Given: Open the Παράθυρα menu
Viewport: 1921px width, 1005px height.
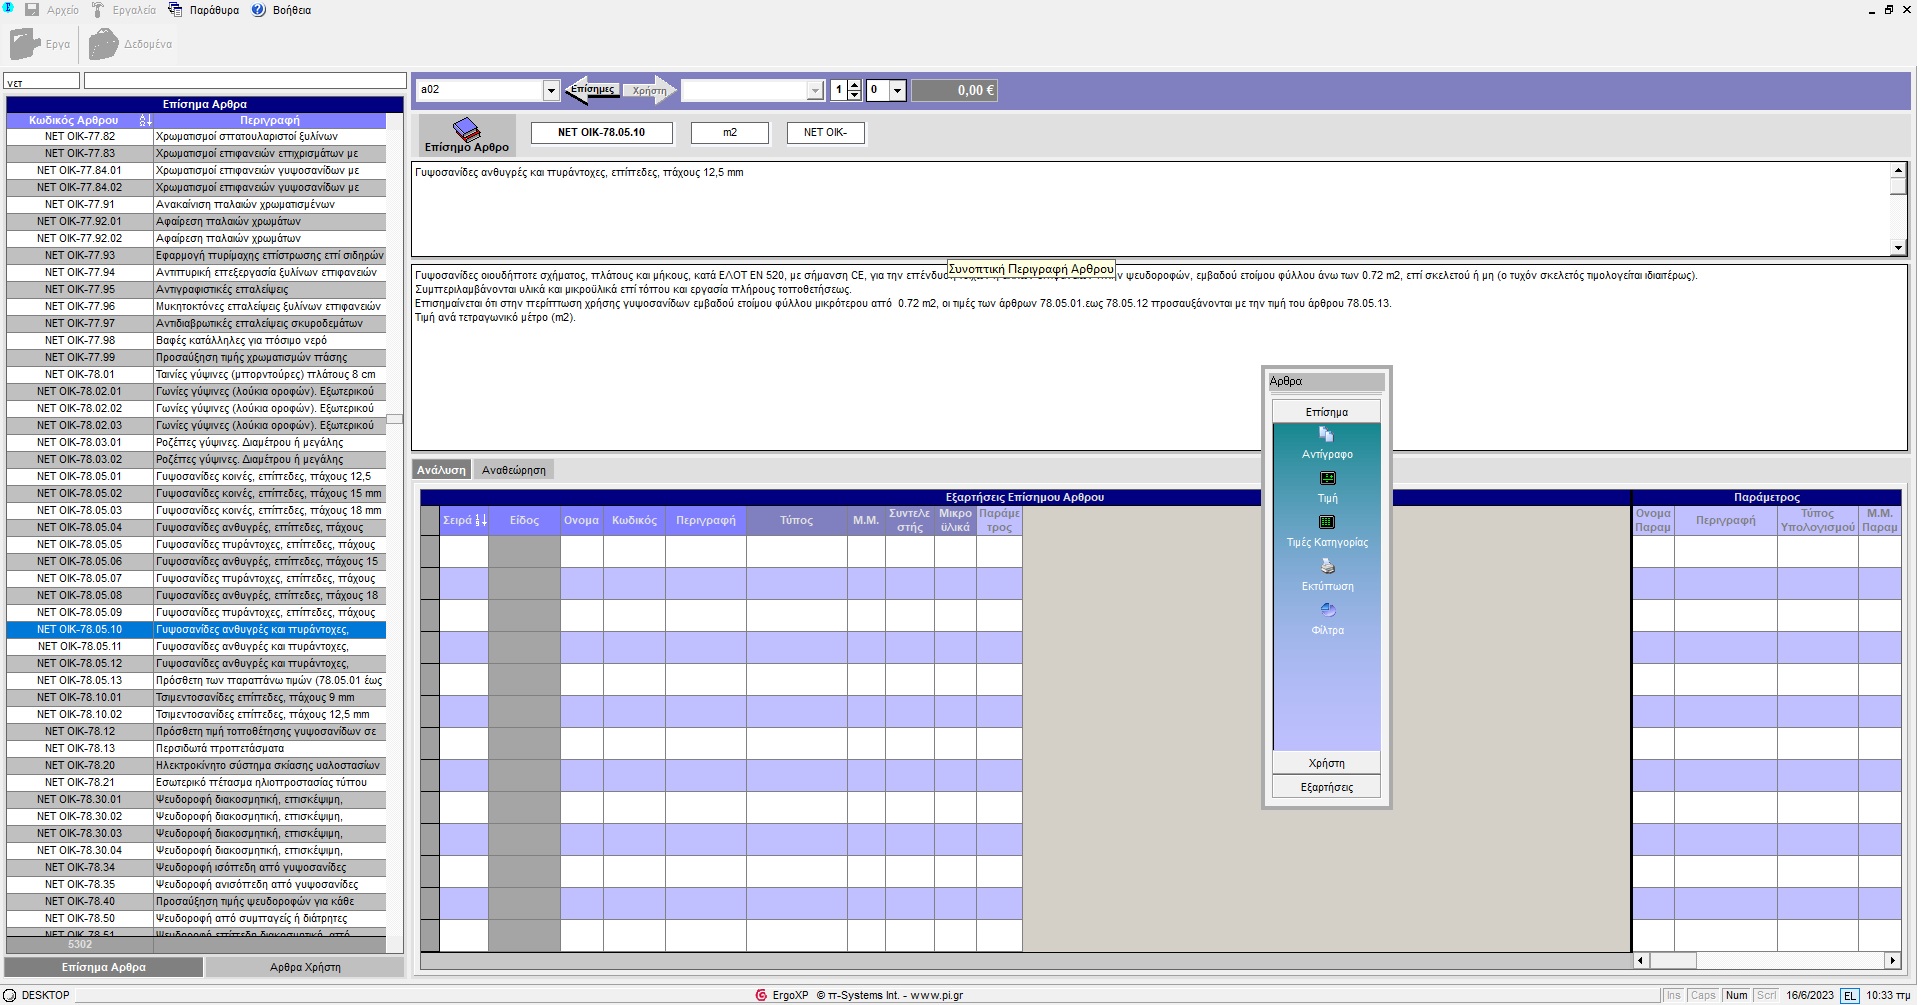Looking at the screenshot, I should (x=214, y=10).
